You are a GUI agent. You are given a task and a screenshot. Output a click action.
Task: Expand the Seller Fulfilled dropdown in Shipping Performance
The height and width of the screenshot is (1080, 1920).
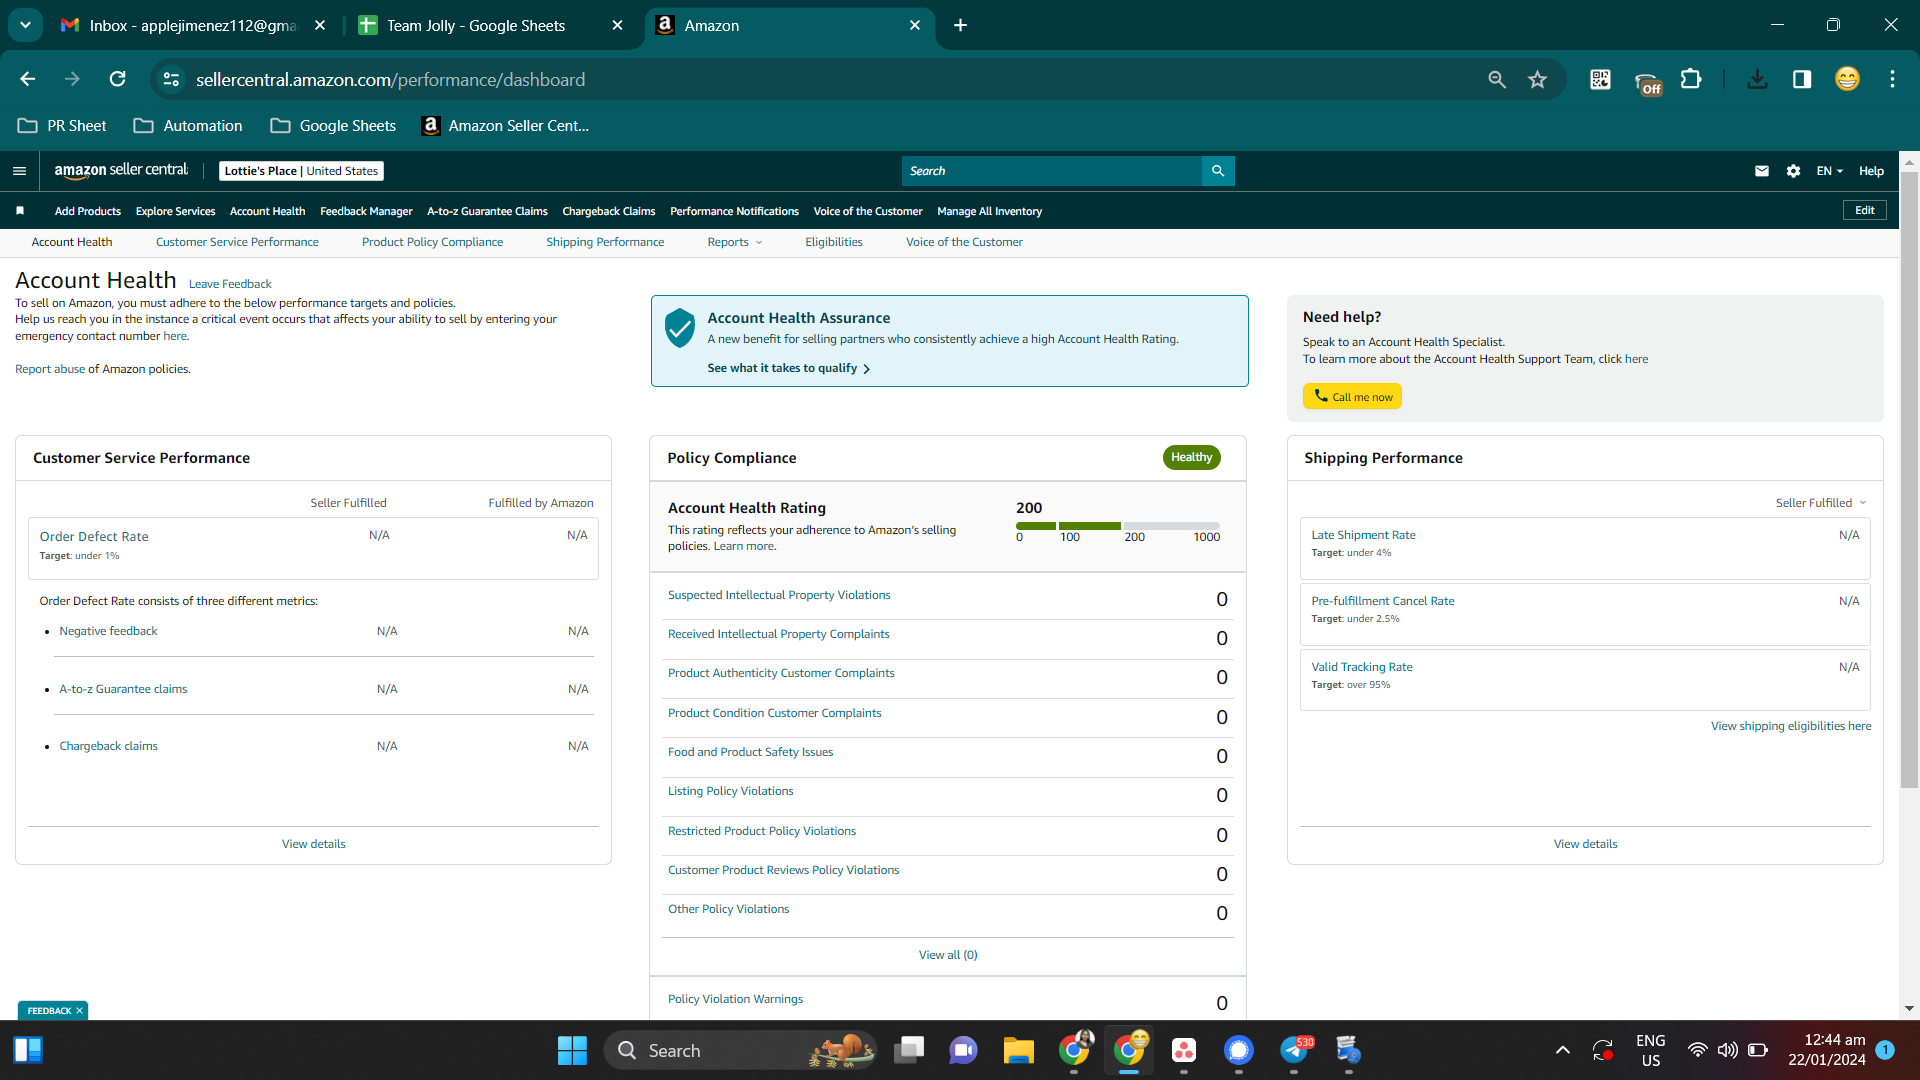click(x=1821, y=503)
